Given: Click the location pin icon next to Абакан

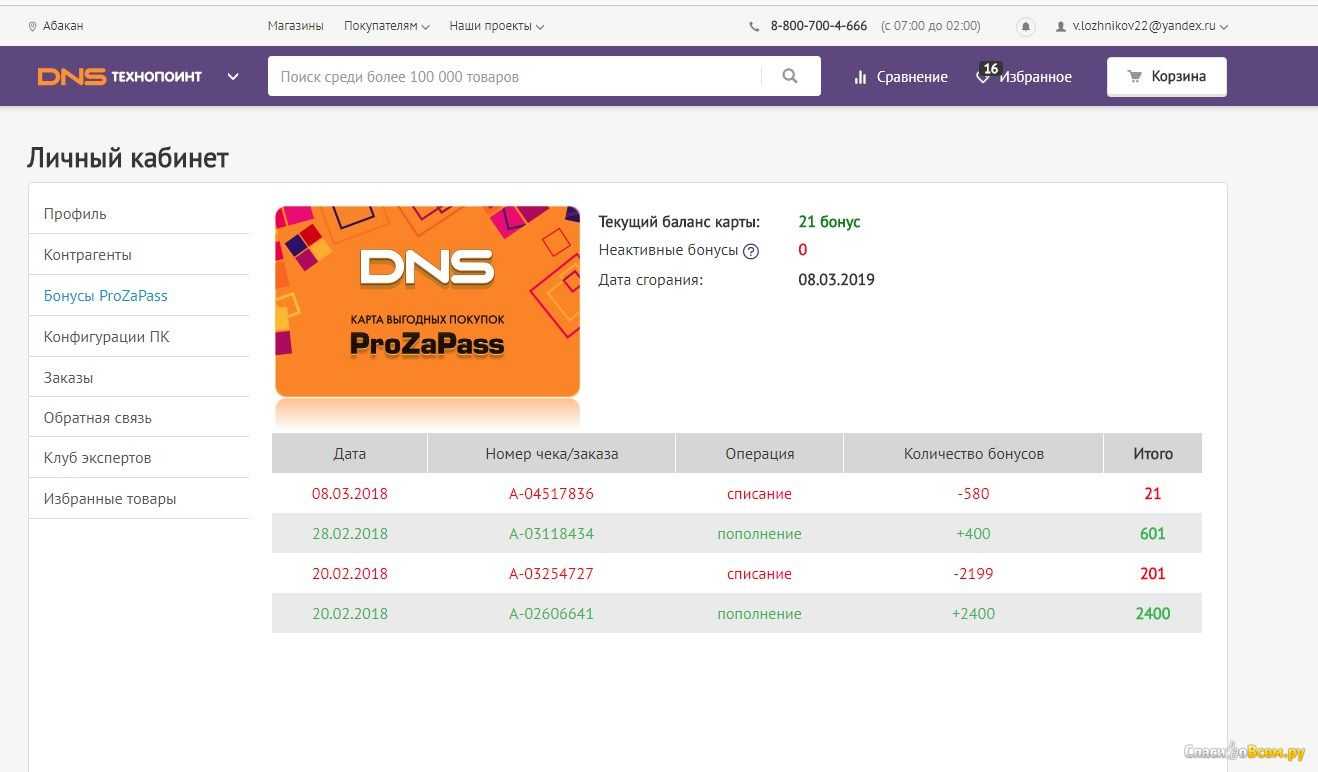Looking at the screenshot, I should [33, 27].
